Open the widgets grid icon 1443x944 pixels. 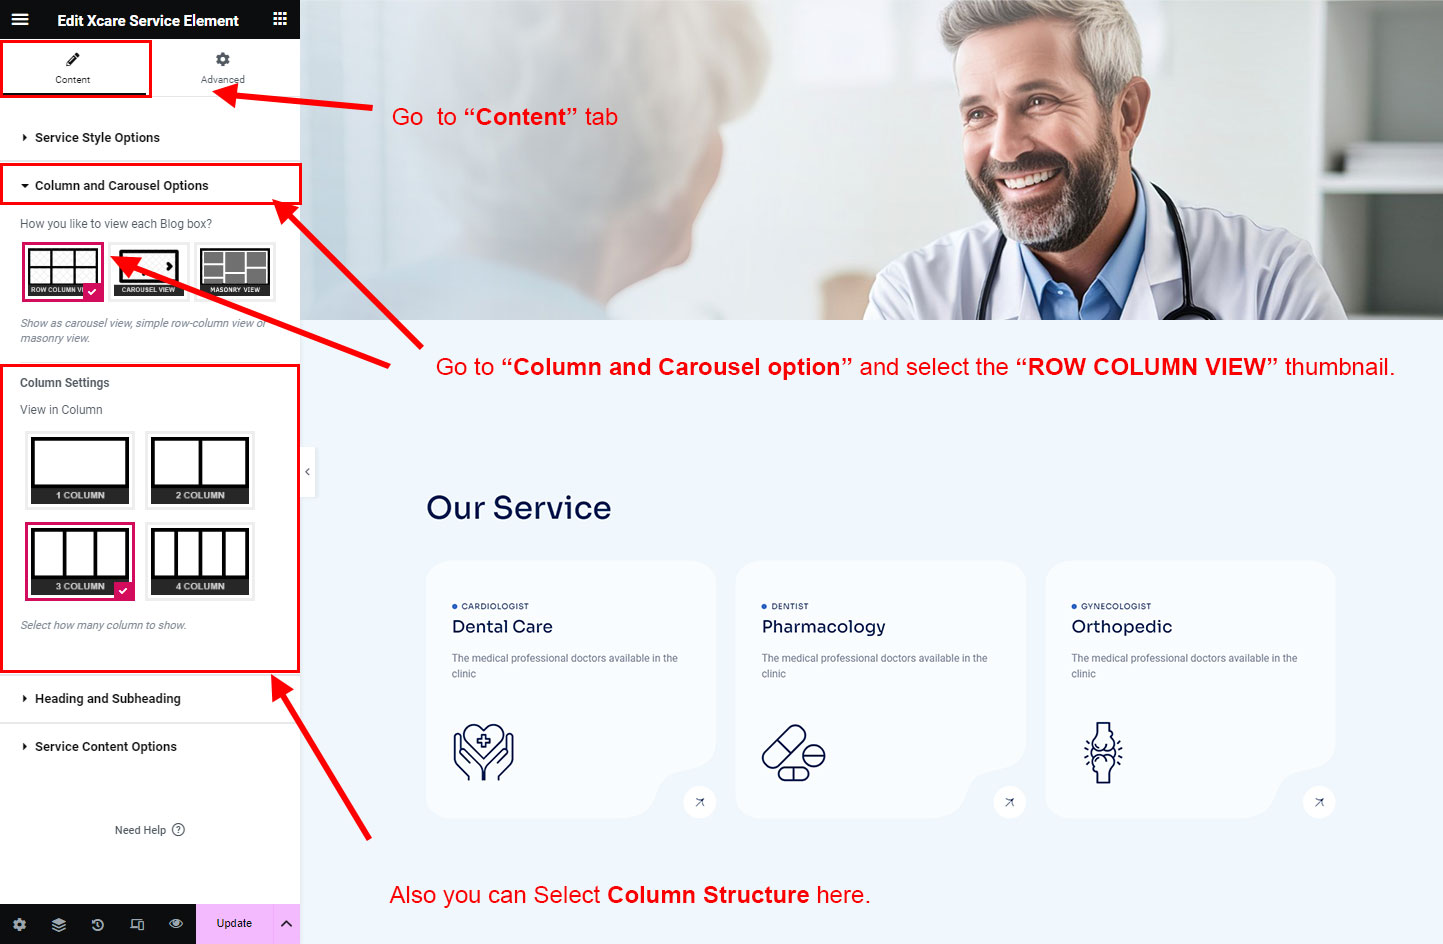pos(280,19)
